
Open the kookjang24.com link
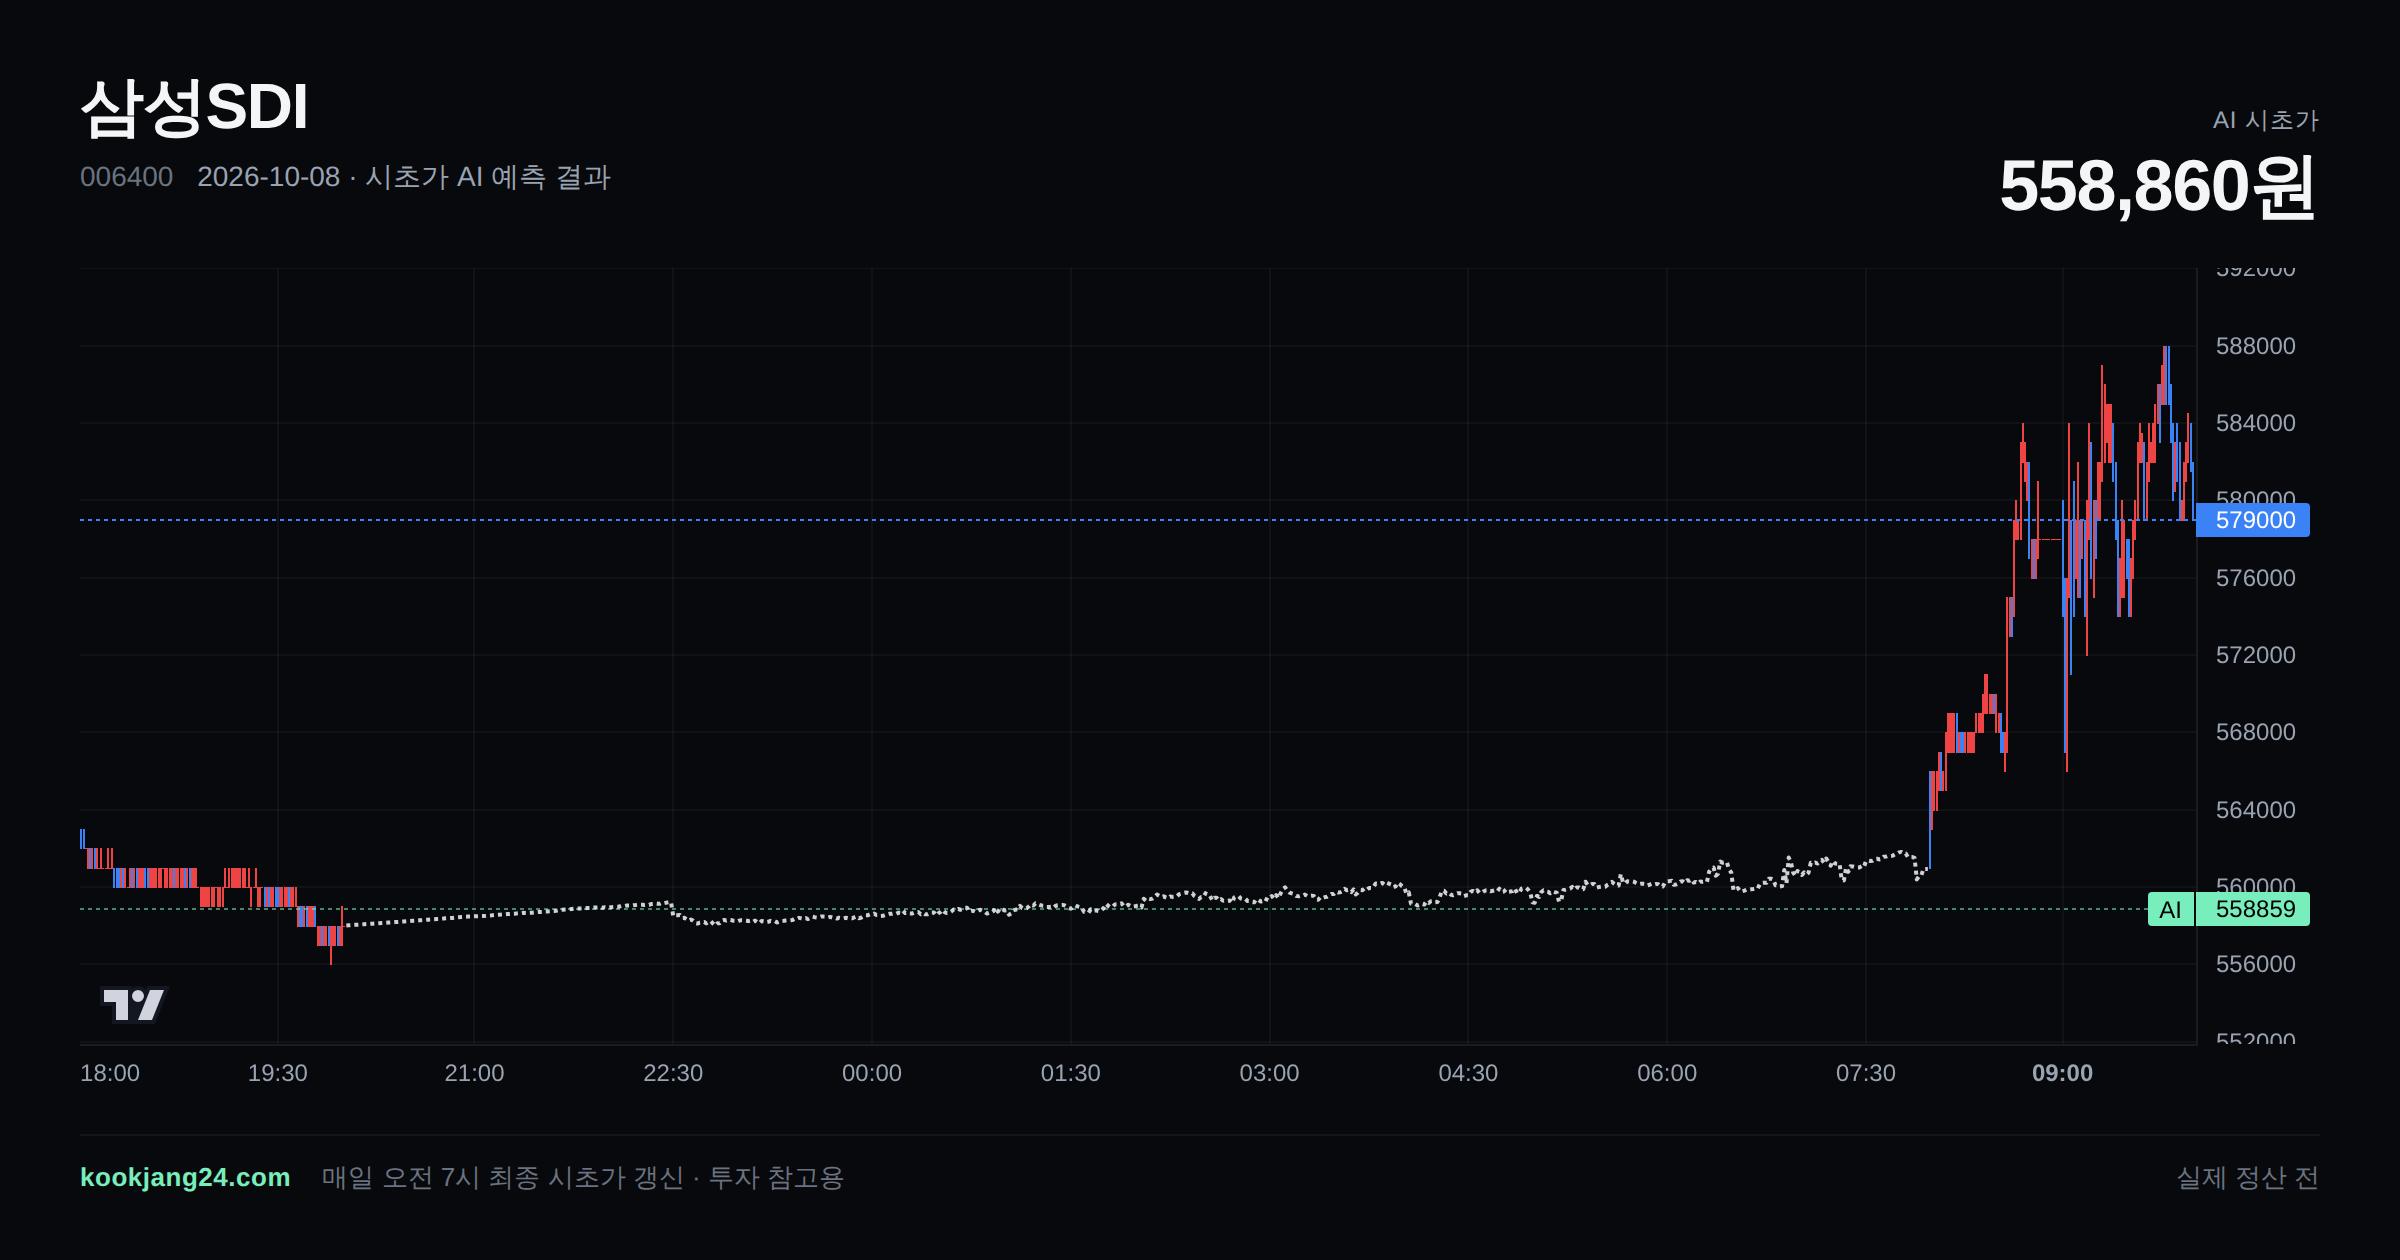[185, 1177]
